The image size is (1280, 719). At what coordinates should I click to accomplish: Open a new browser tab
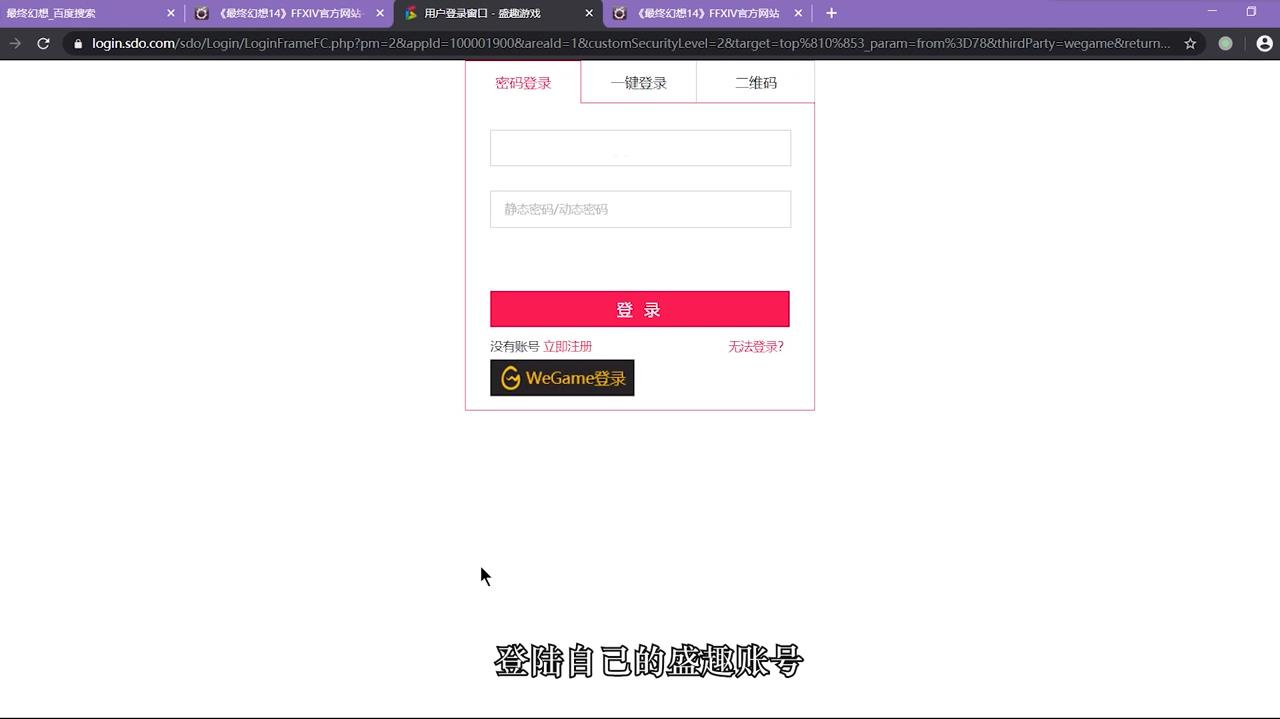831,13
